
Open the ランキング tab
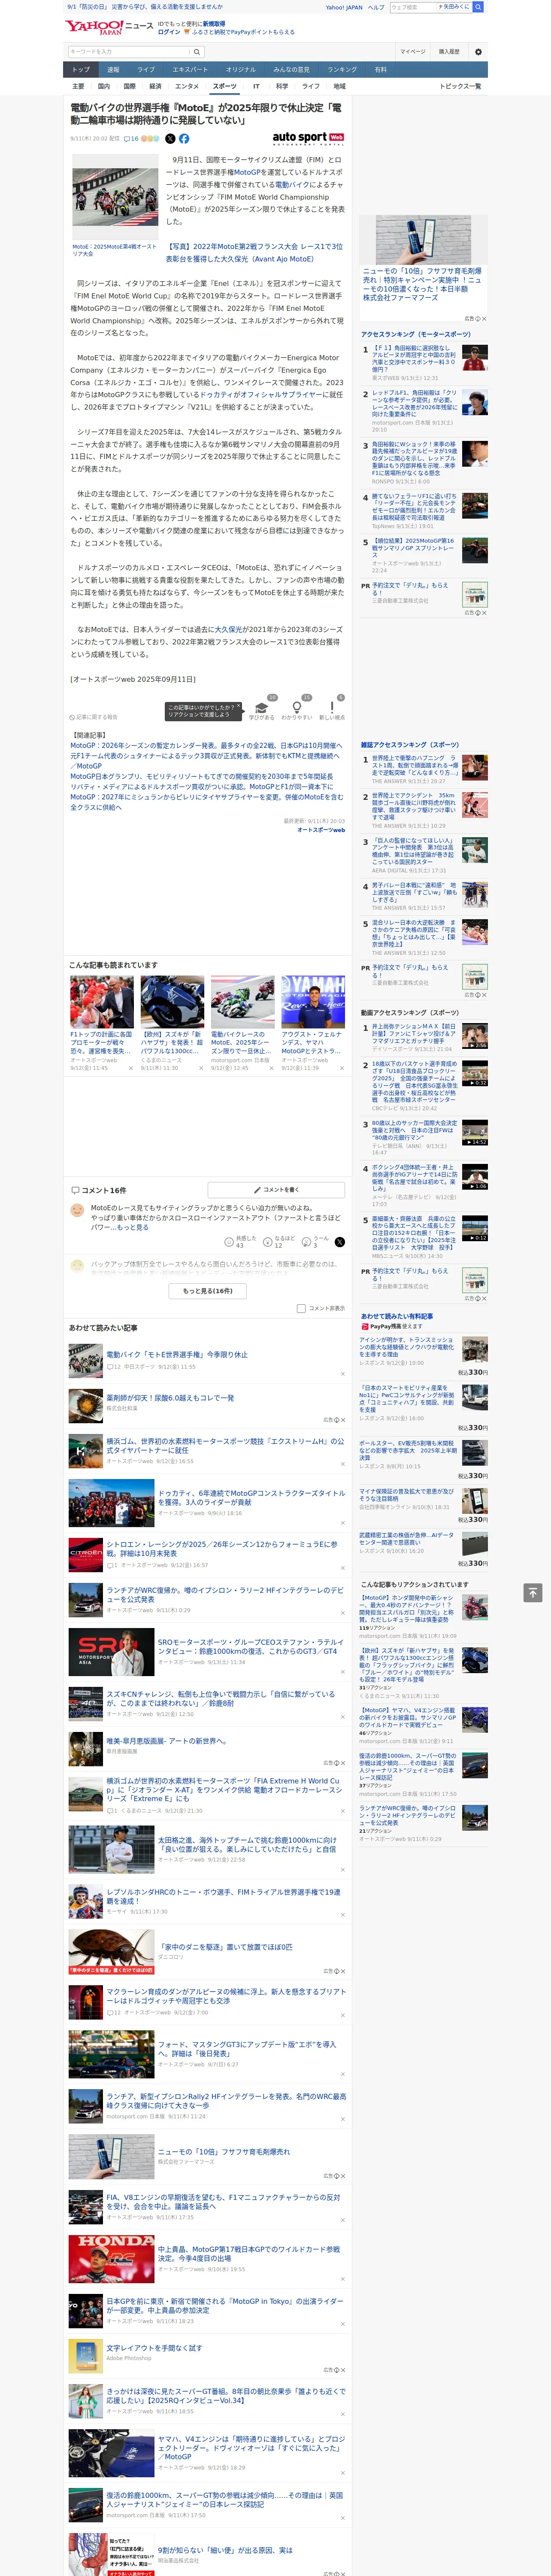click(342, 70)
